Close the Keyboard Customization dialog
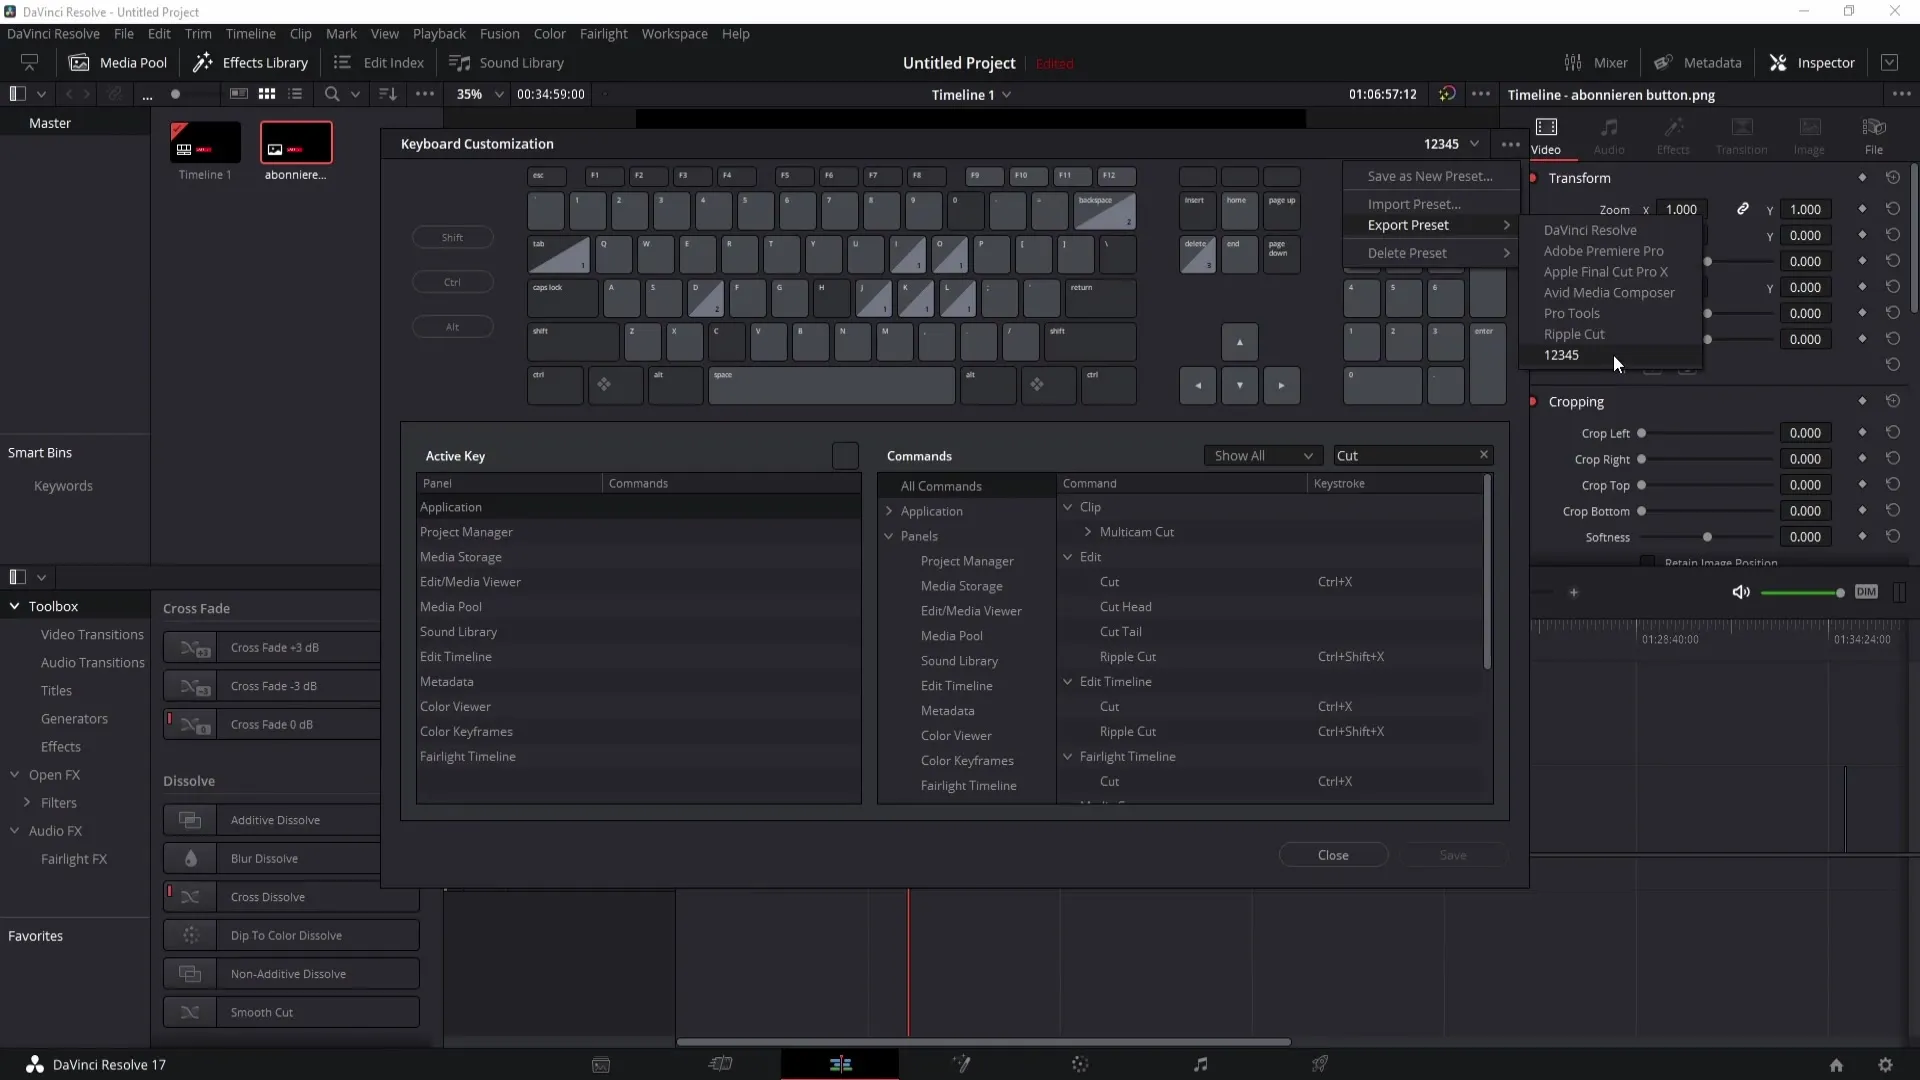This screenshot has height=1080, width=1920. pyautogui.click(x=1333, y=855)
